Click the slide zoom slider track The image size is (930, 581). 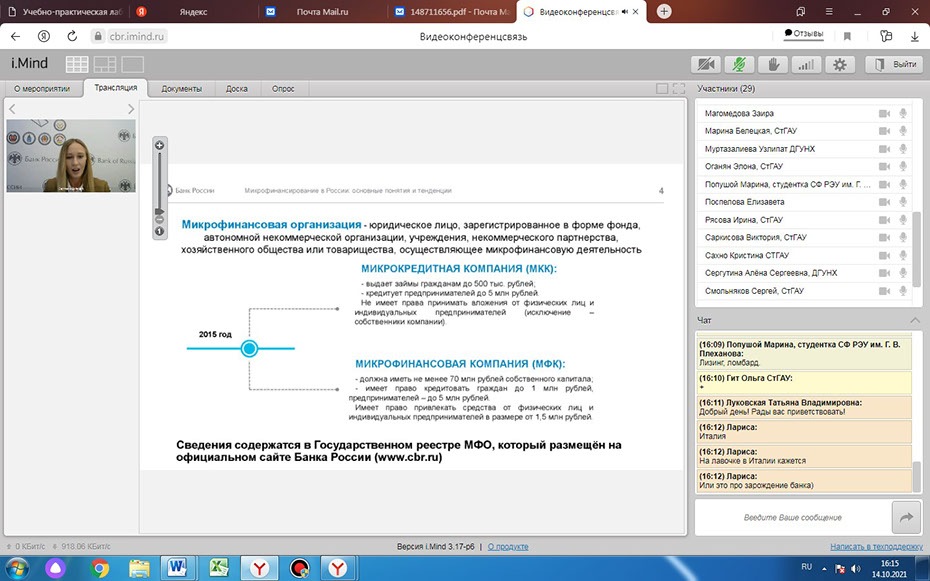click(159, 180)
